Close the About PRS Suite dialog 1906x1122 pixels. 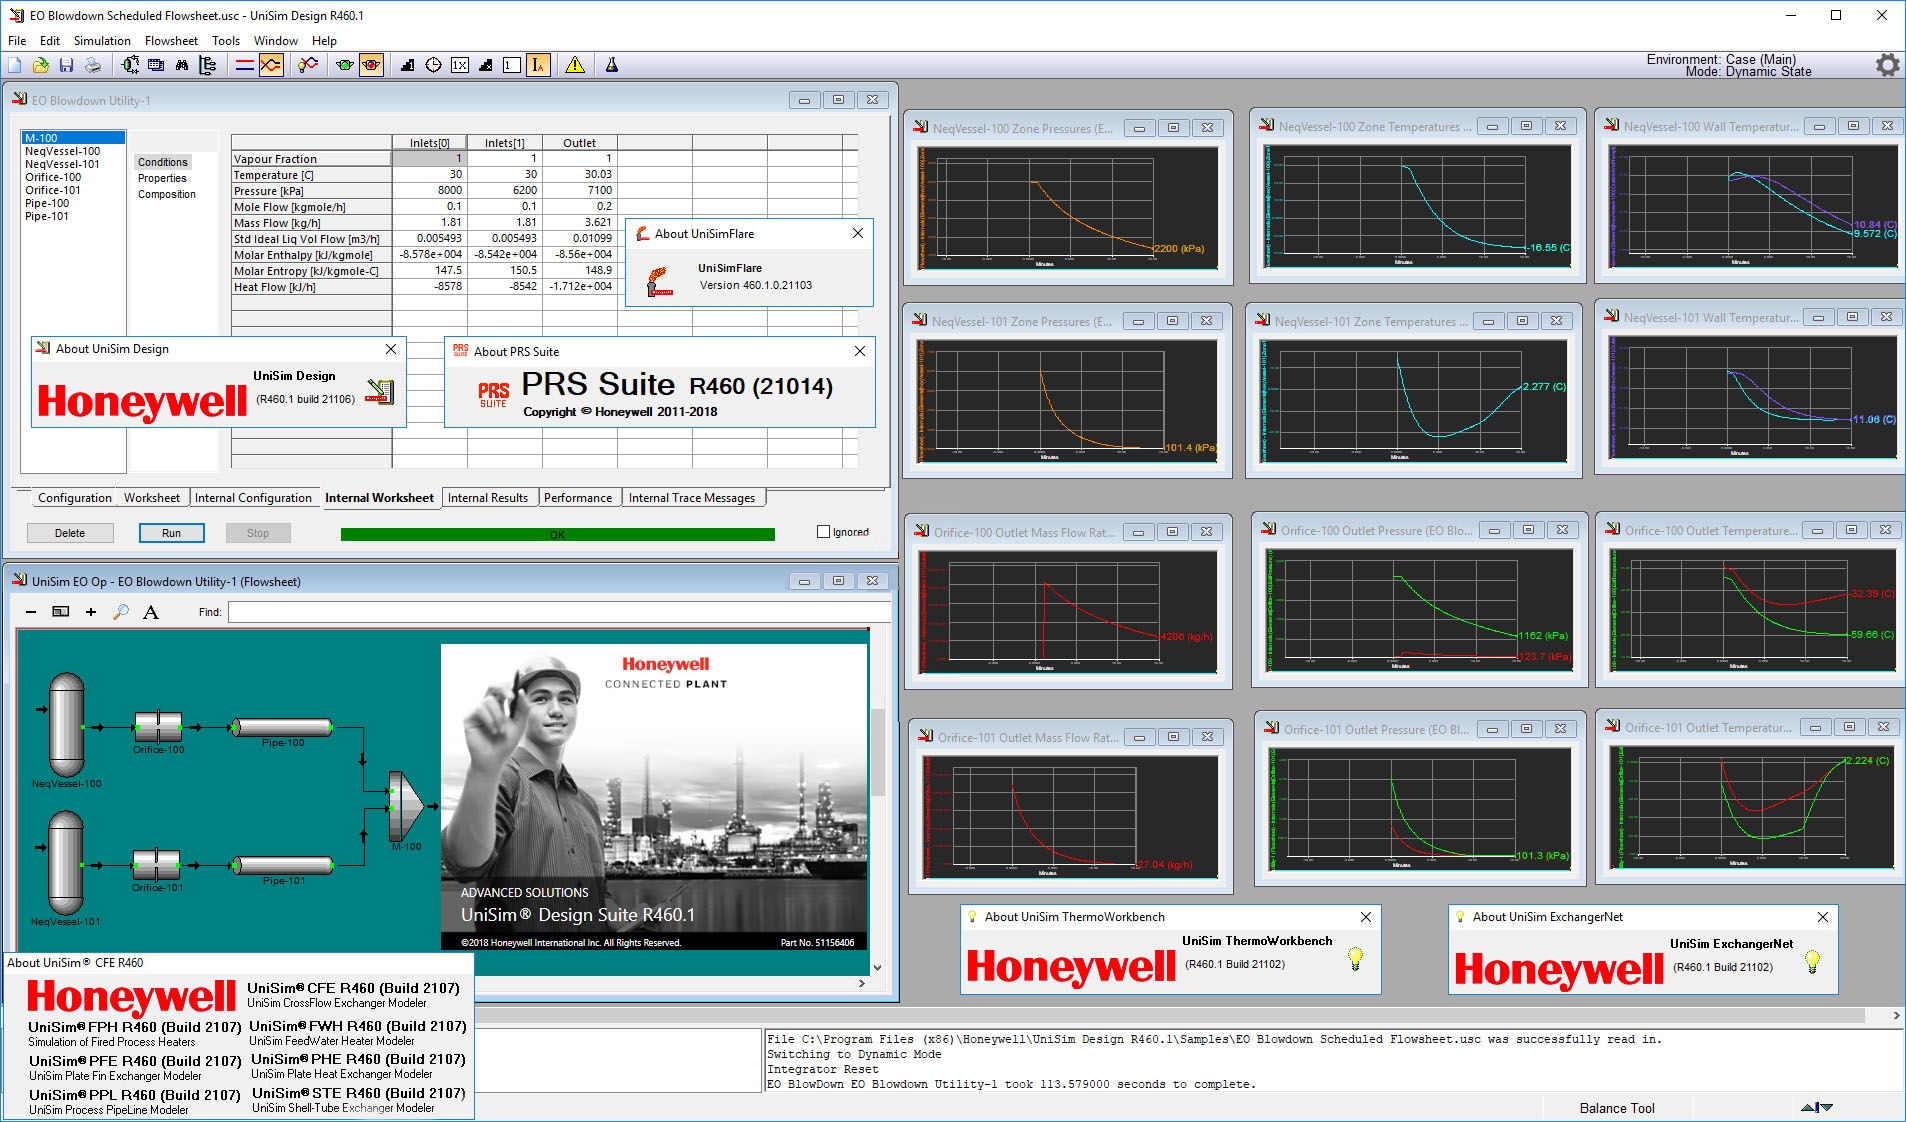click(x=860, y=351)
